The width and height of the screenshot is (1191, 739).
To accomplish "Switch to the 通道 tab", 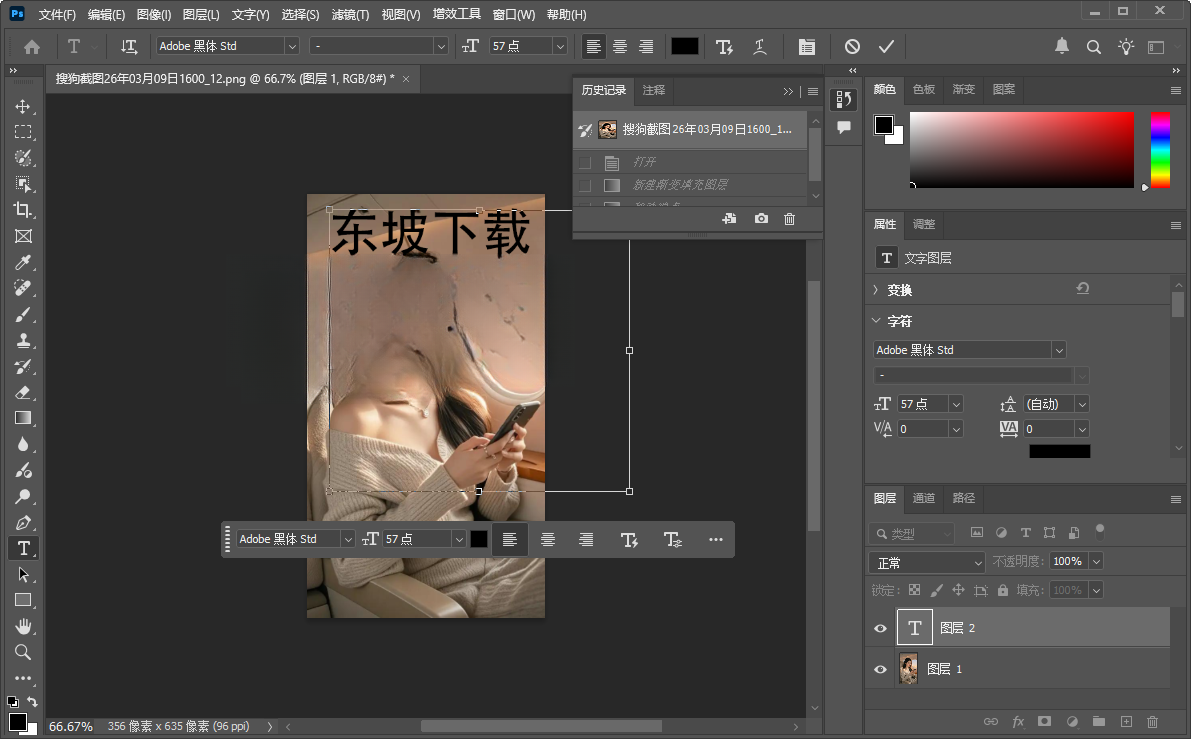I will (x=924, y=498).
